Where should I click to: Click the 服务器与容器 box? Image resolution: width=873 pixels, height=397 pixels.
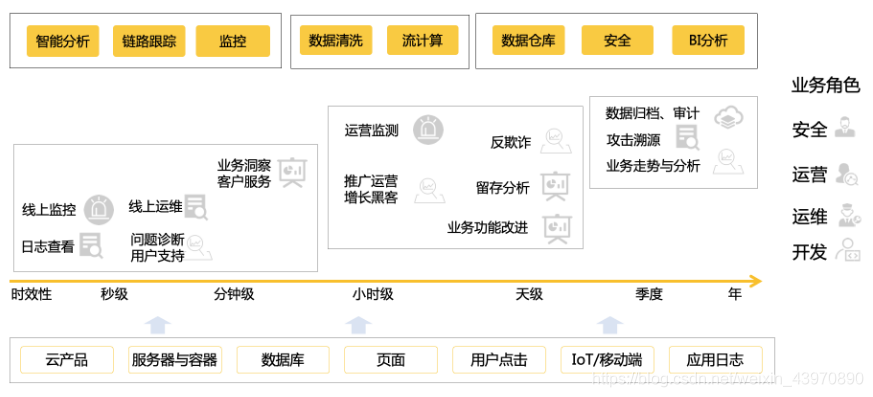click(175, 360)
